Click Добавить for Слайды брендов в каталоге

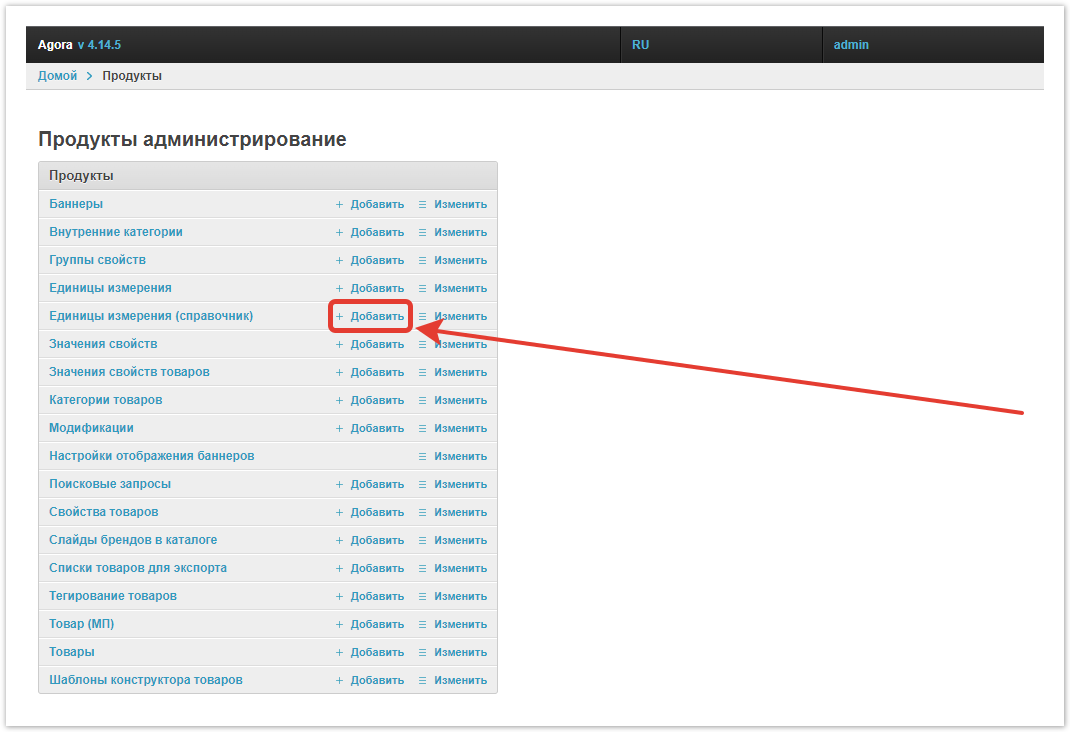[x=376, y=540]
